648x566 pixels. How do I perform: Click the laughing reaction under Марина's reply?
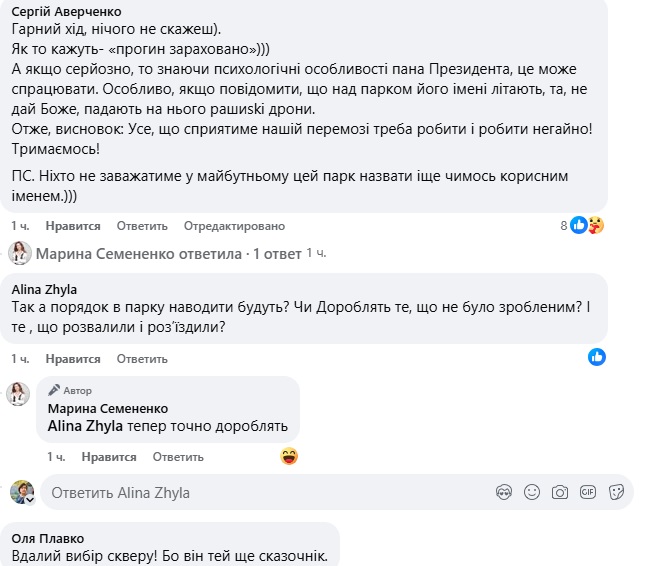(290, 456)
